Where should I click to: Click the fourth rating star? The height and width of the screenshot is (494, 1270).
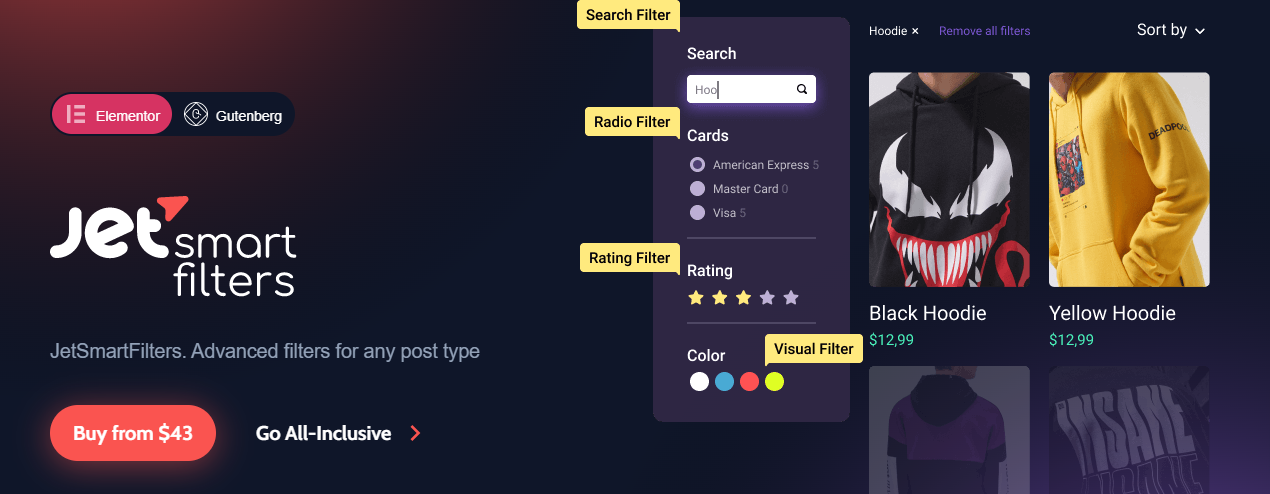pos(768,298)
